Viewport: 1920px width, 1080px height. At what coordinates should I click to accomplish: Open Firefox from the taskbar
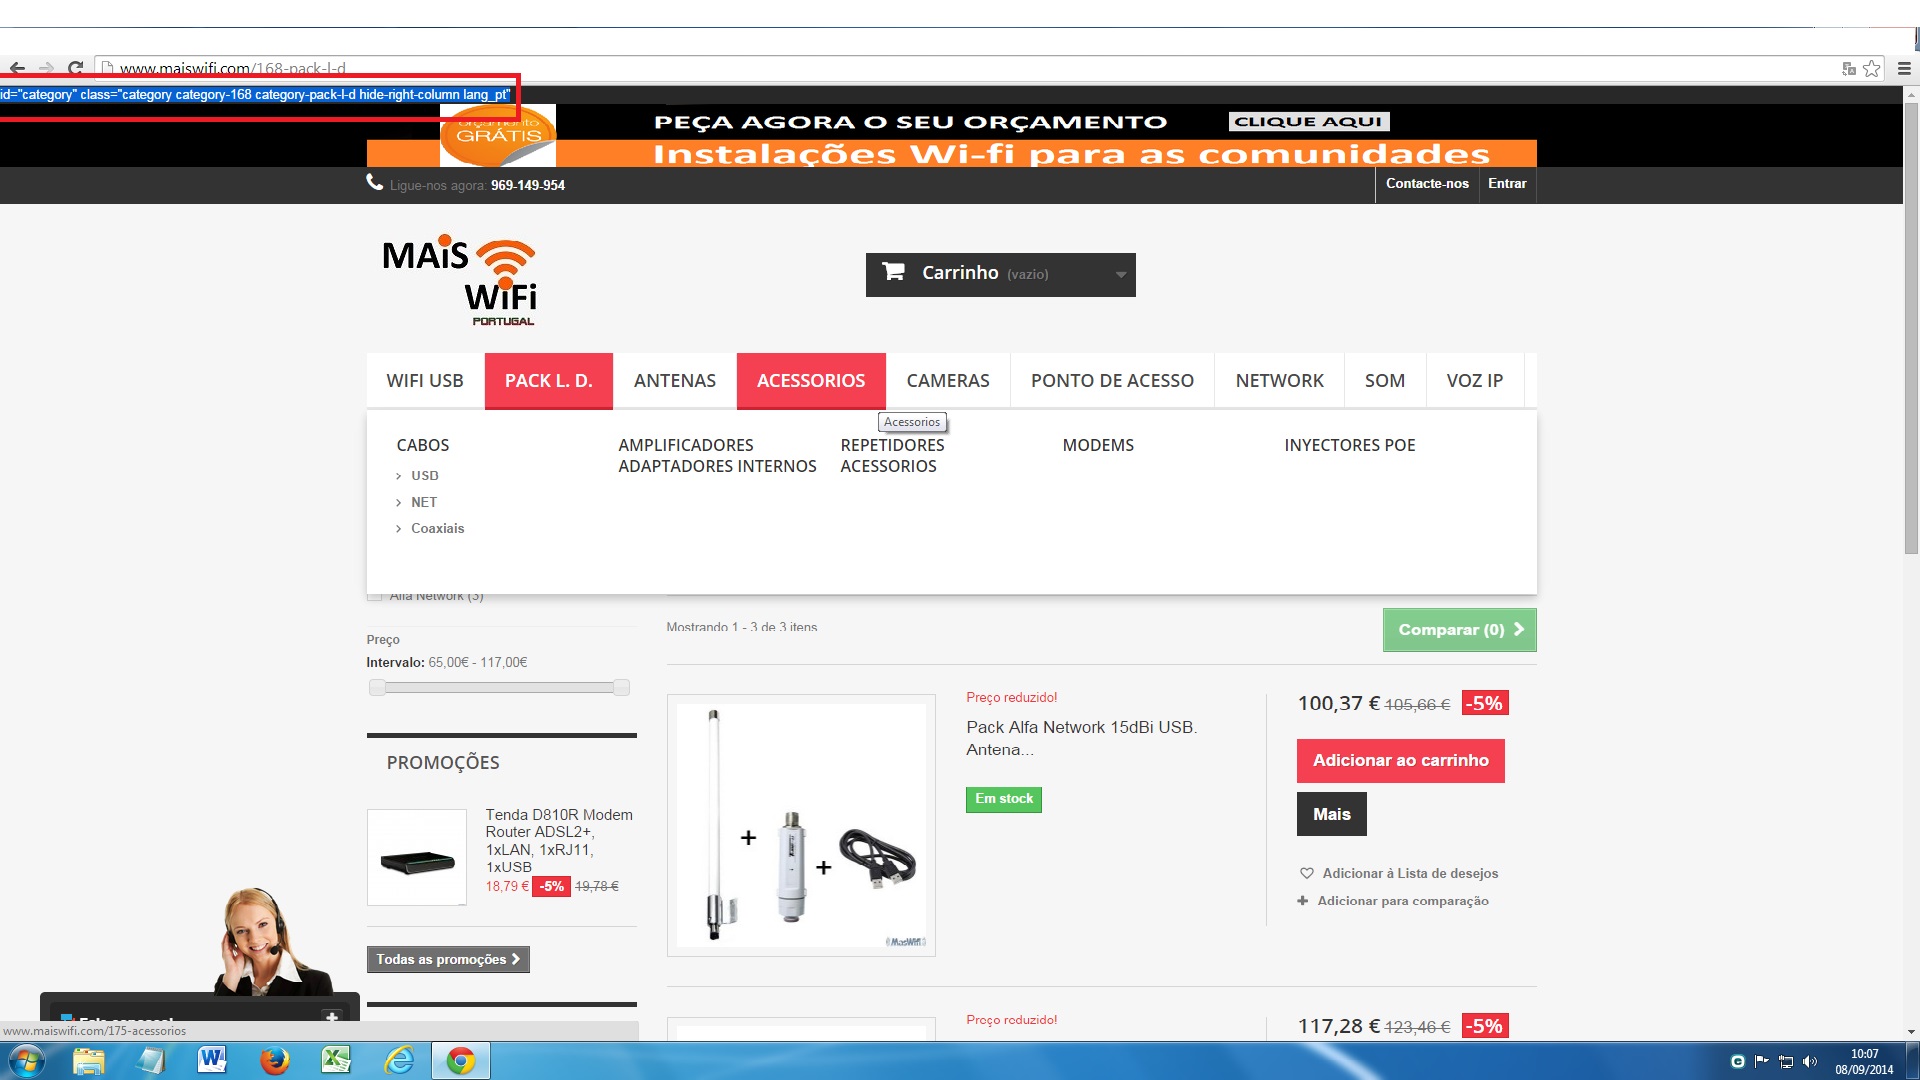pyautogui.click(x=274, y=1060)
